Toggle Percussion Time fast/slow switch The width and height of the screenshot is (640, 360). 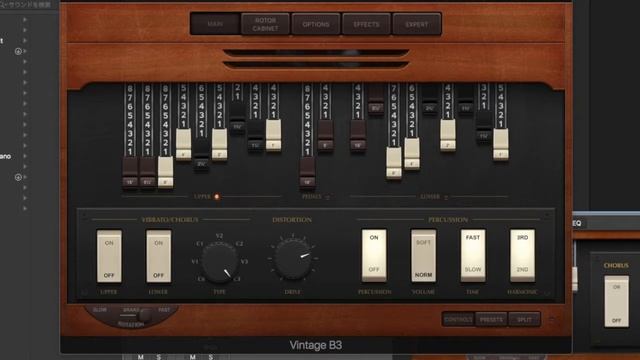pos(473,255)
